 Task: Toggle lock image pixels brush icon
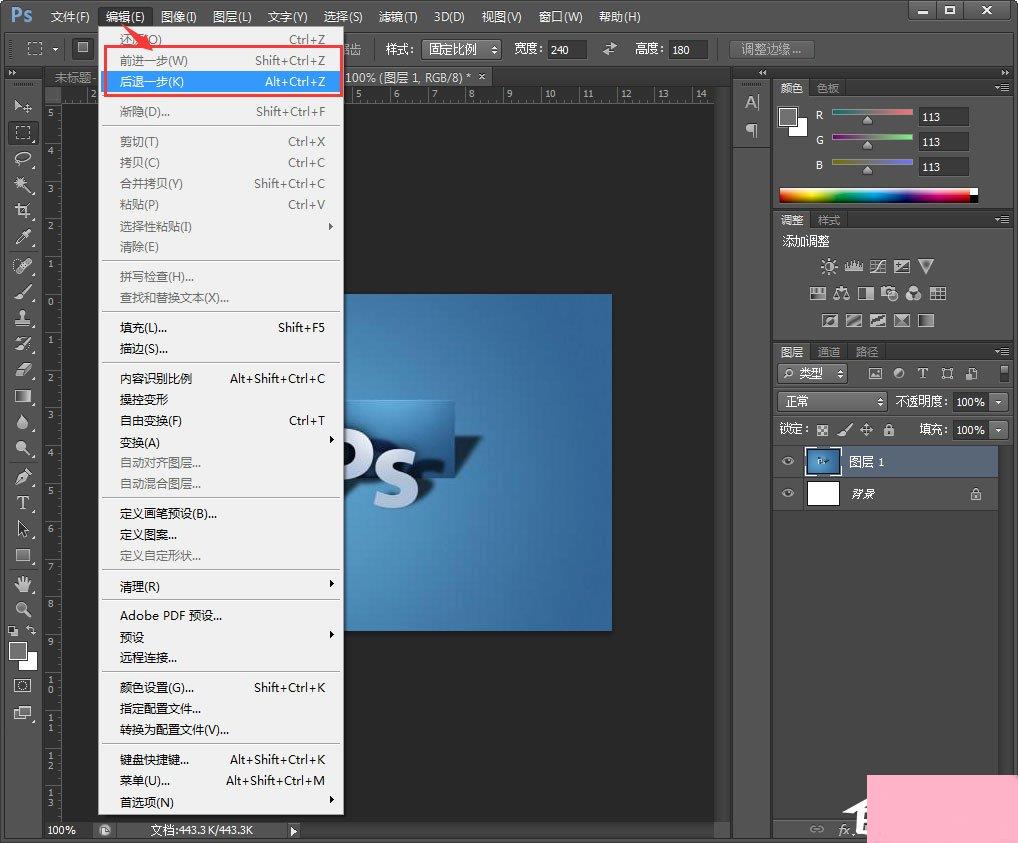(845, 429)
